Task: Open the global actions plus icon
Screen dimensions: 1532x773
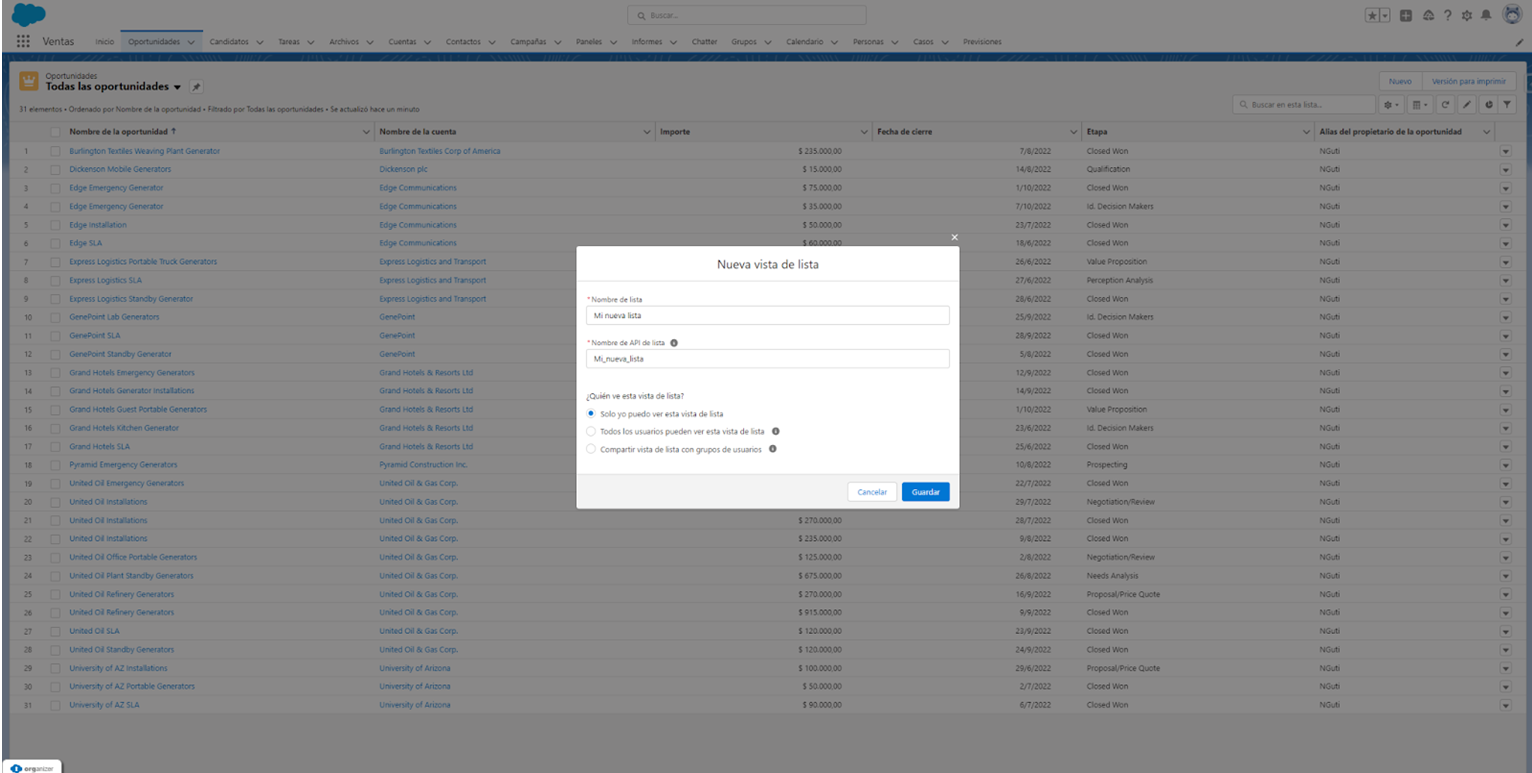Action: [1406, 16]
